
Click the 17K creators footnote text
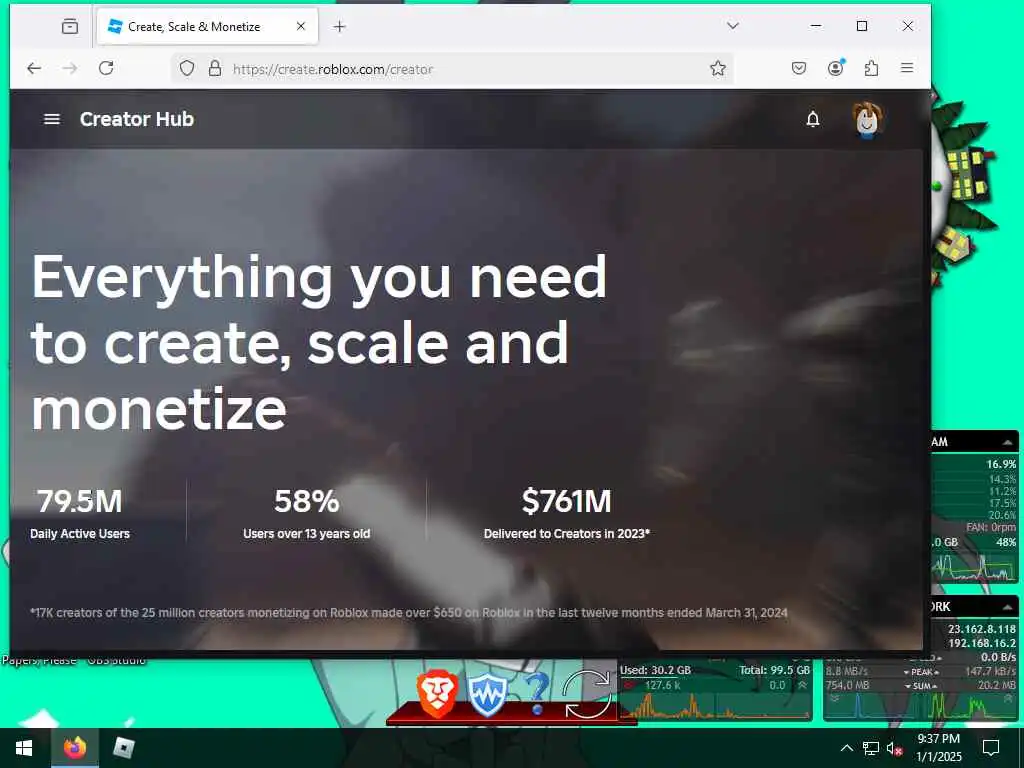point(409,613)
